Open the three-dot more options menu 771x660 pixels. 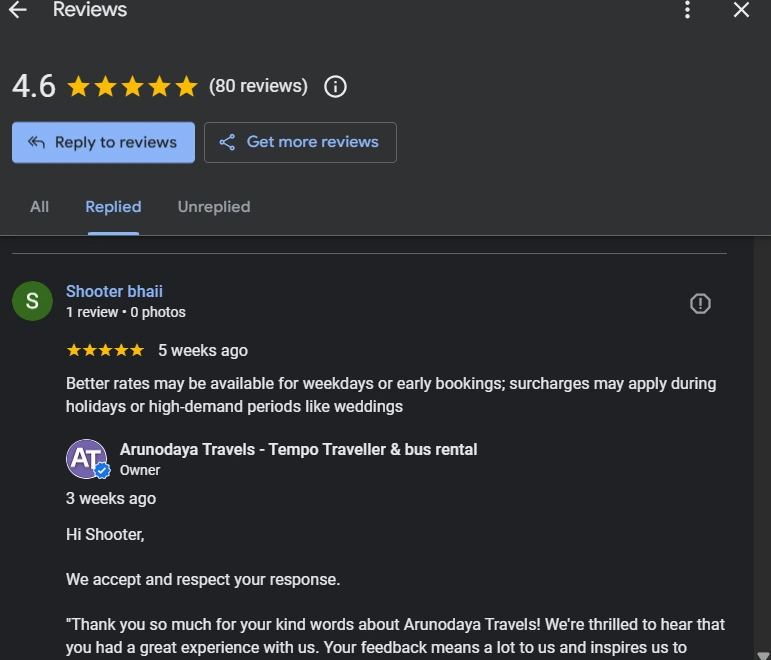[687, 11]
